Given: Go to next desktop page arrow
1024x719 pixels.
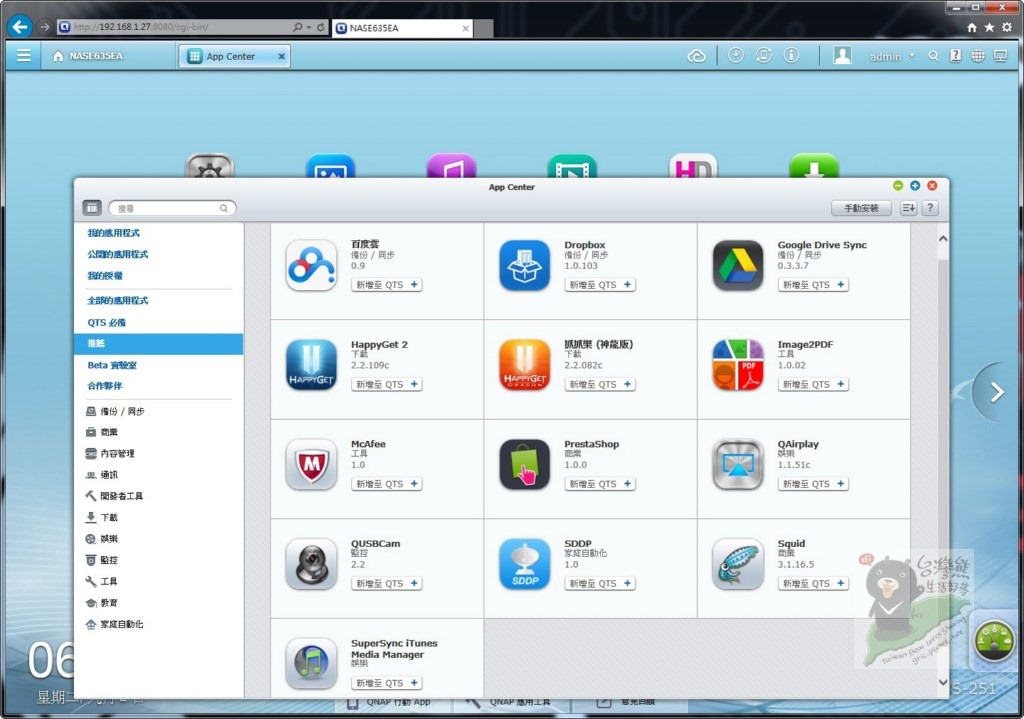Looking at the screenshot, I should tap(997, 392).
